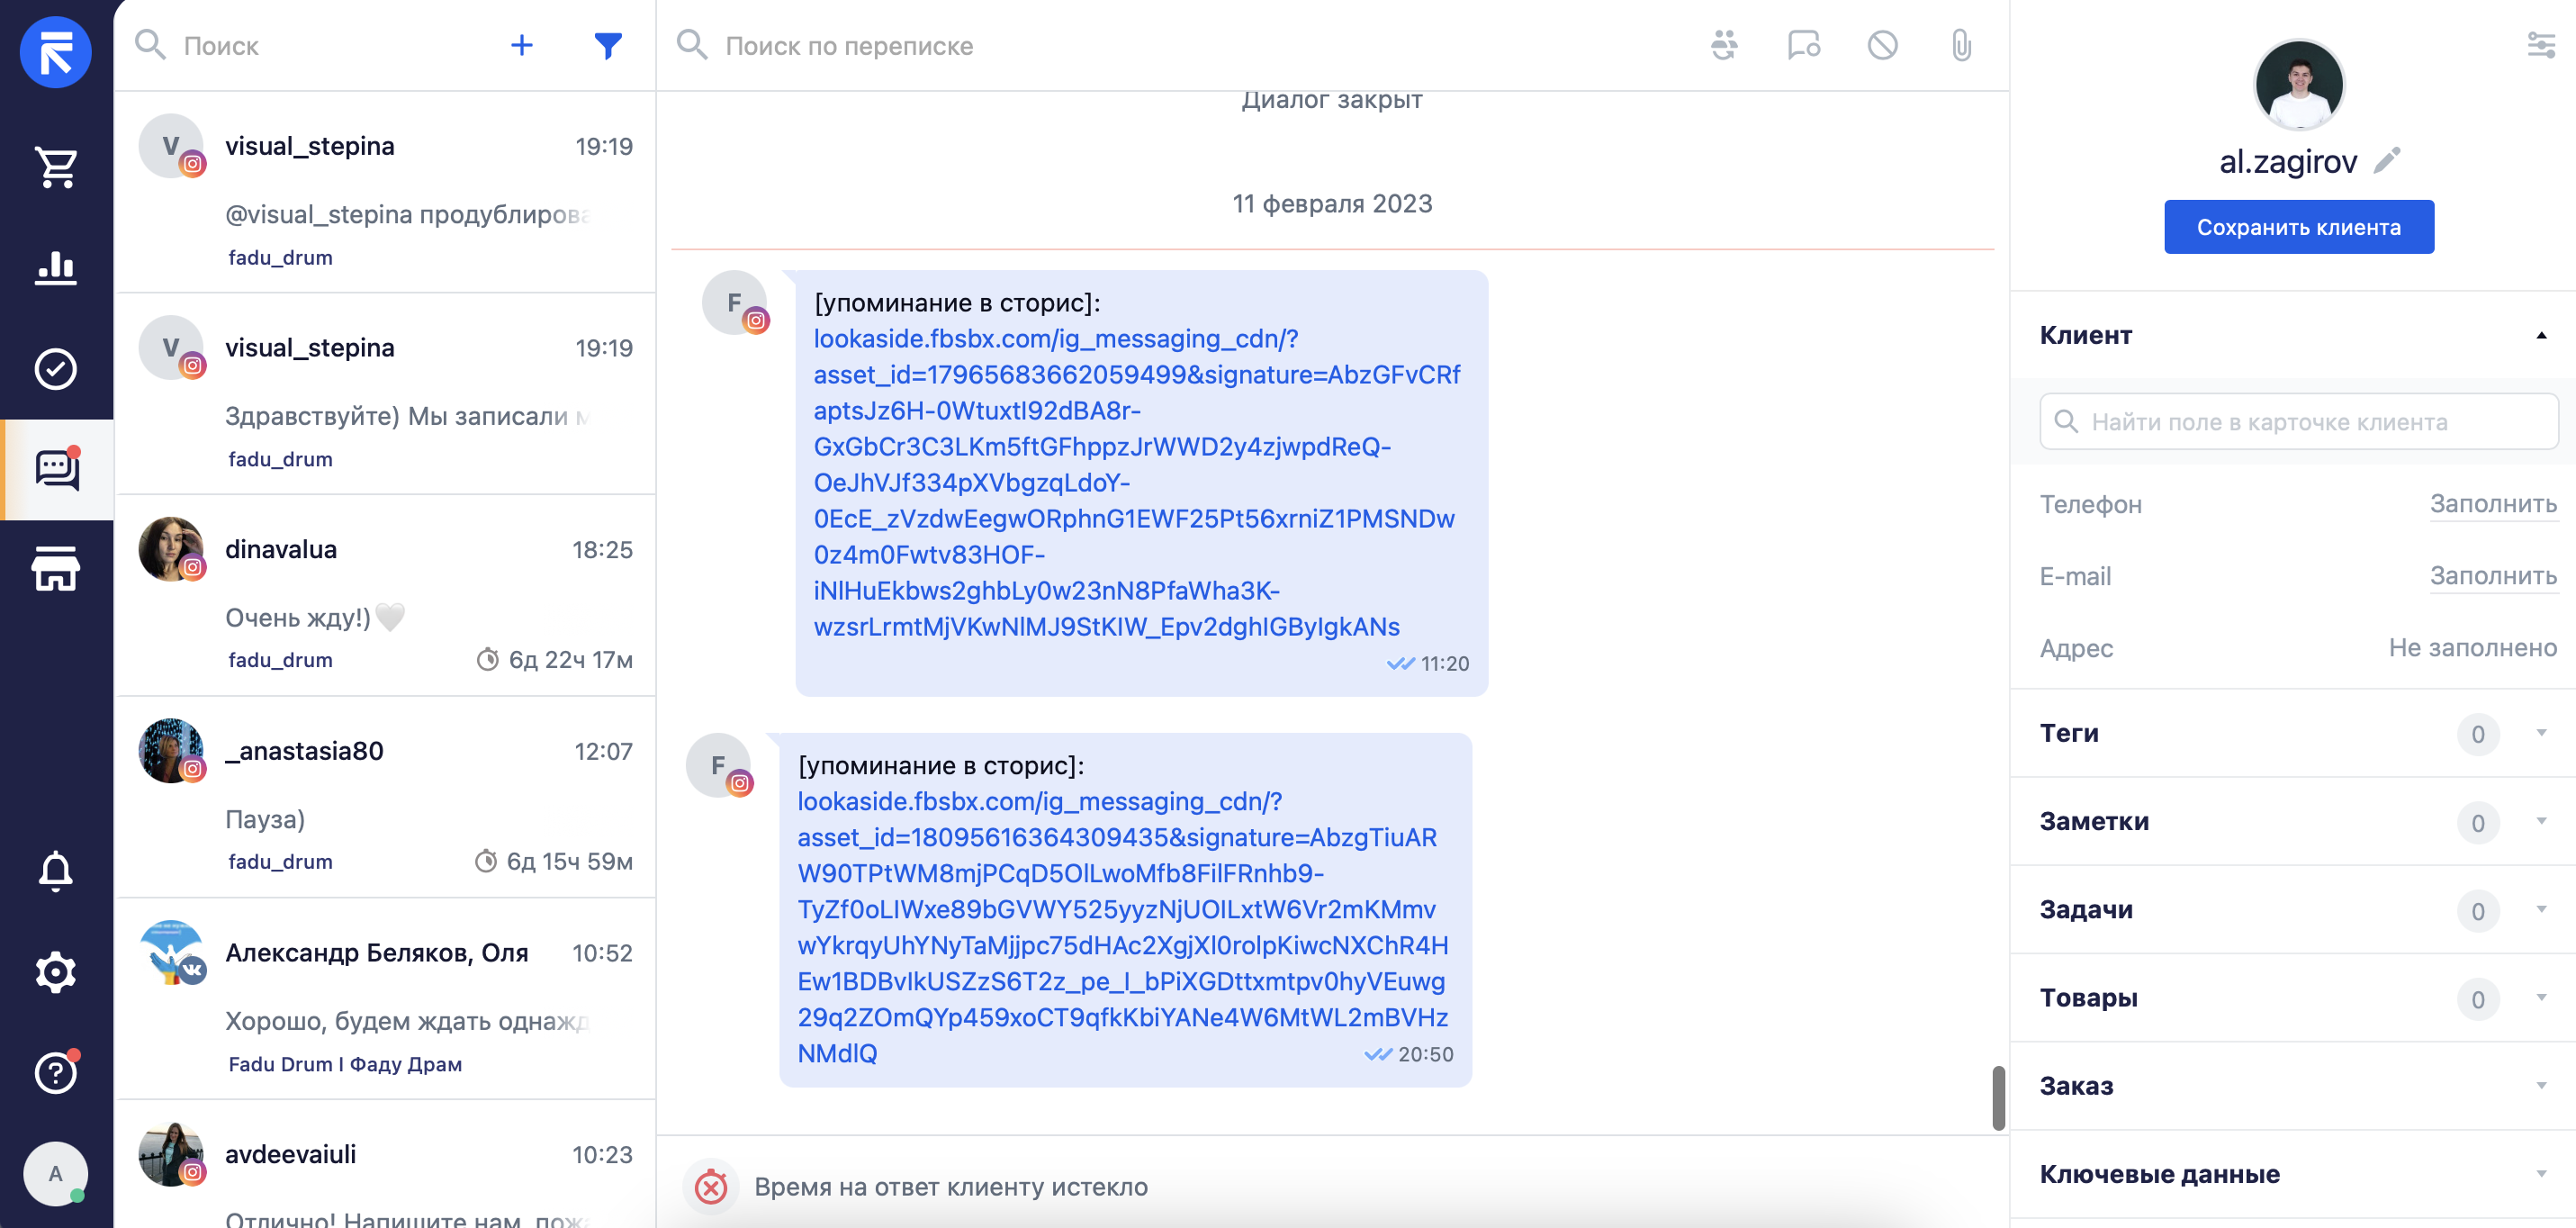Open the _anastasia80 conversation
This screenshot has height=1228, width=2576.
click(386, 798)
